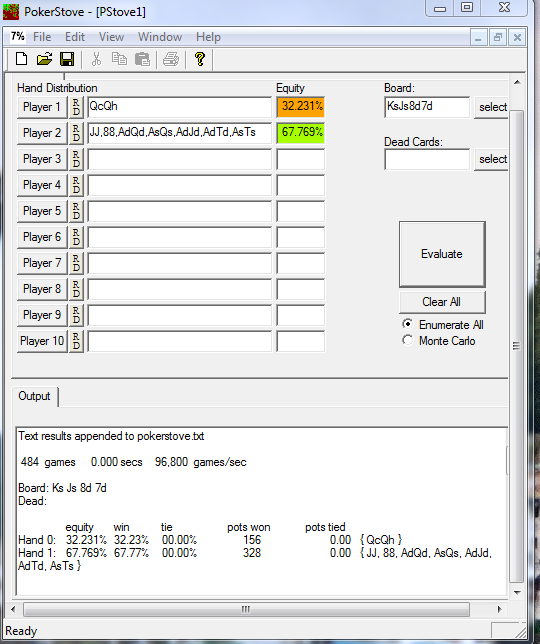Viewport: 540px width, 644px height.
Task: Click the RD button next to Player 5
Action: (76, 211)
